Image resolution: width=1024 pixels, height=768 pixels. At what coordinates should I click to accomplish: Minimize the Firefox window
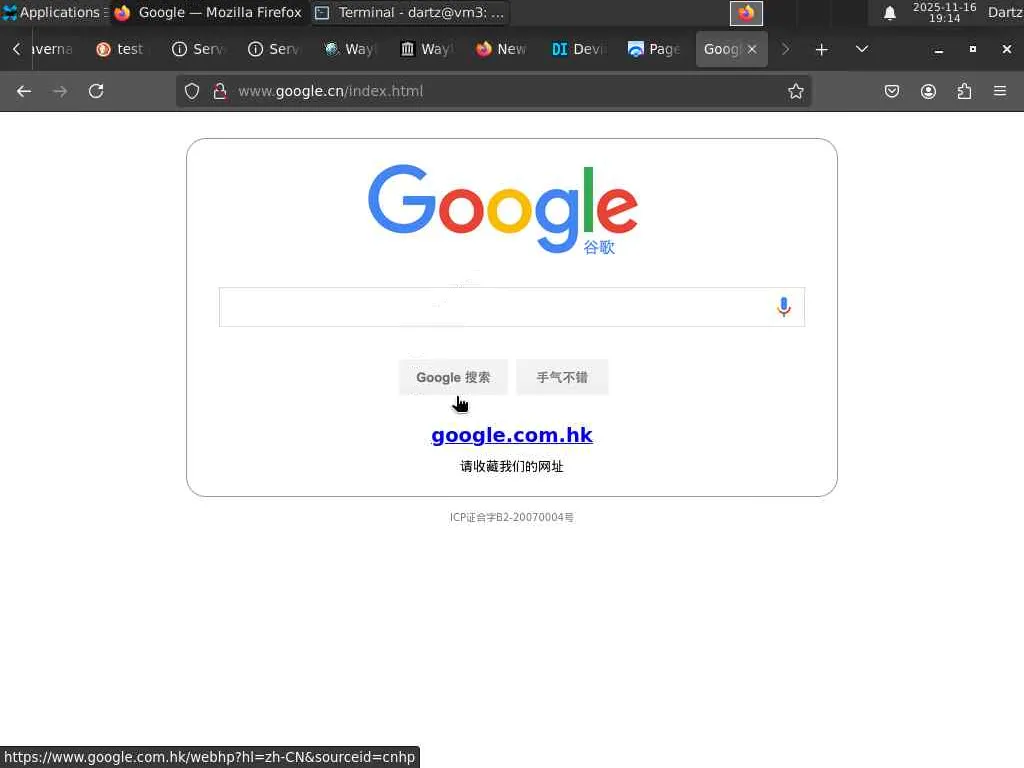(938, 50)
